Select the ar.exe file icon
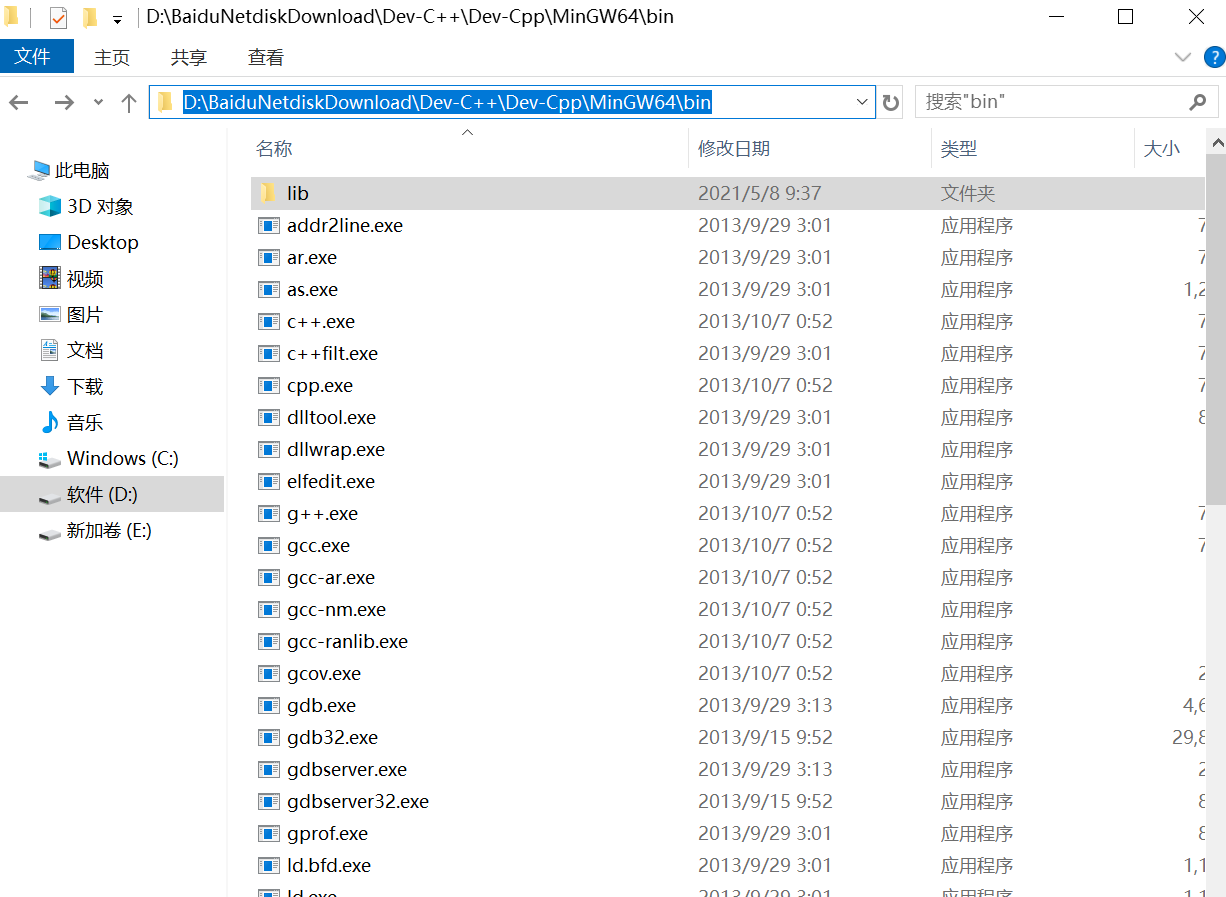 (268, 258)
